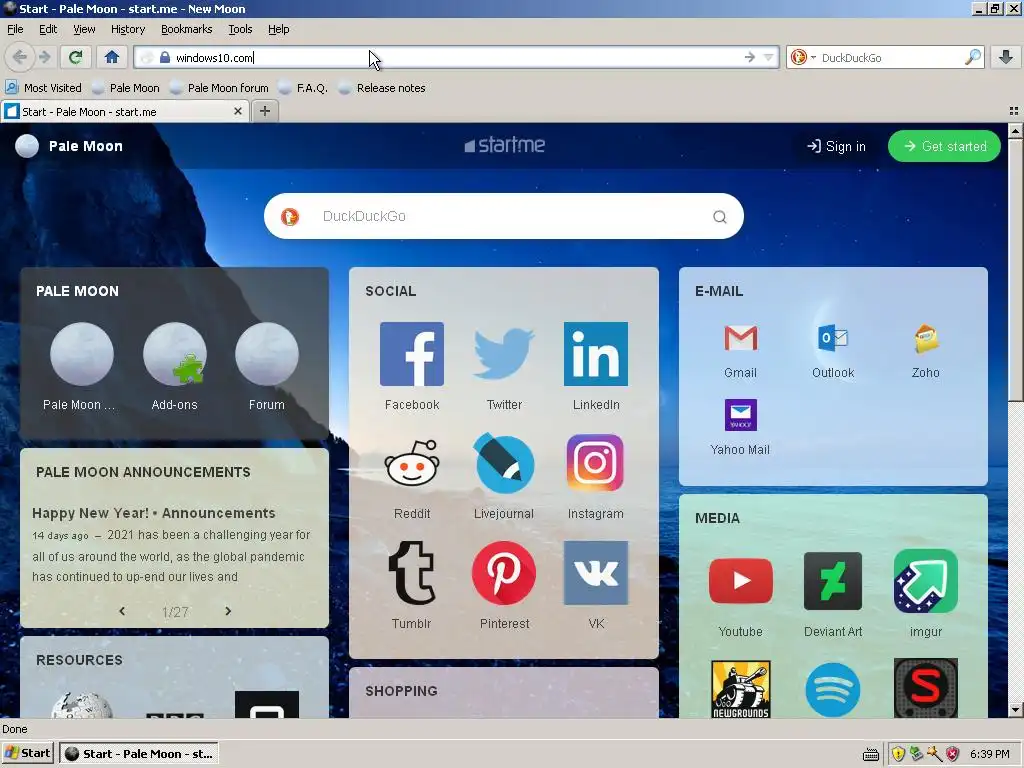Open Most Visited bookmarks folder
The height and width of the screenshot is (768, 1024).
pos(44,88)
